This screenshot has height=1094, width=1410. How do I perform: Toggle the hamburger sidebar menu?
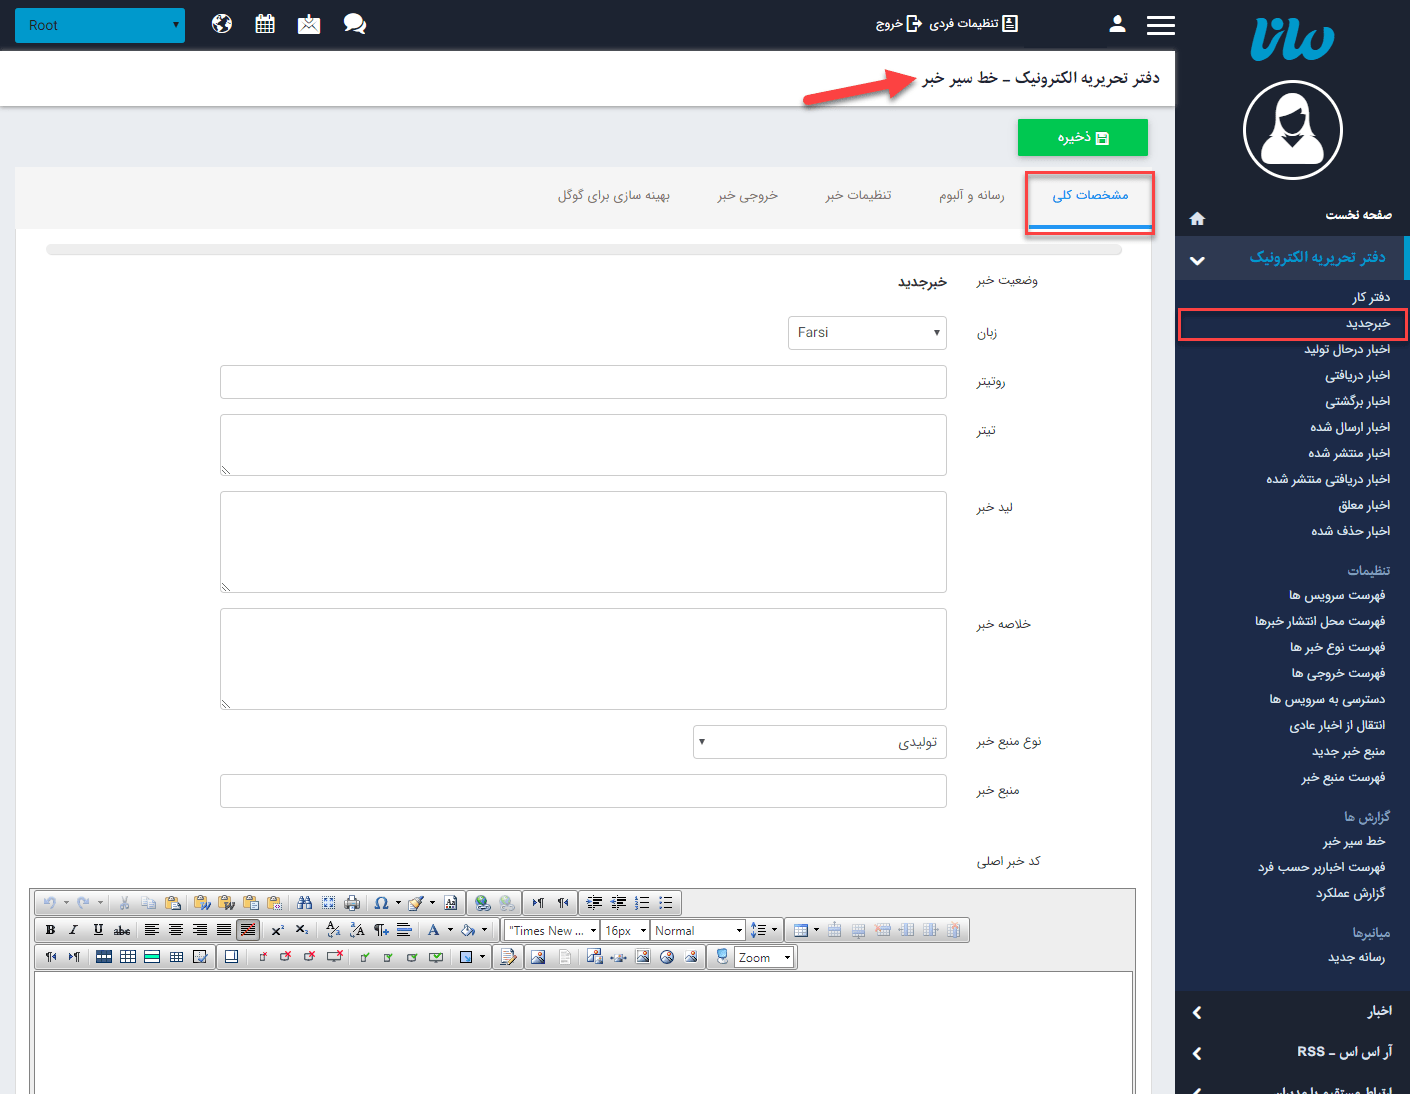tap(1160, 25)
